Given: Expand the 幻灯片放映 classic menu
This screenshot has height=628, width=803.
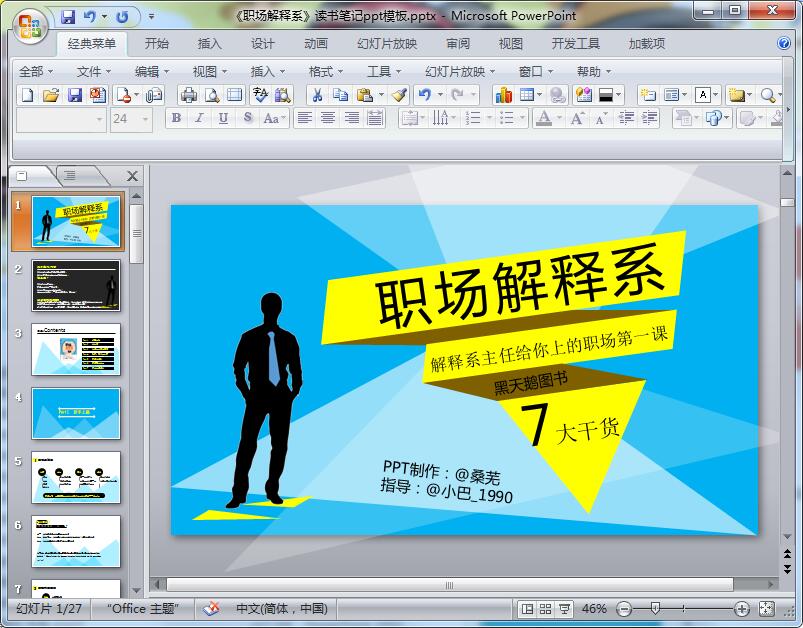Looking at the screenshot, I should point(460,72).
